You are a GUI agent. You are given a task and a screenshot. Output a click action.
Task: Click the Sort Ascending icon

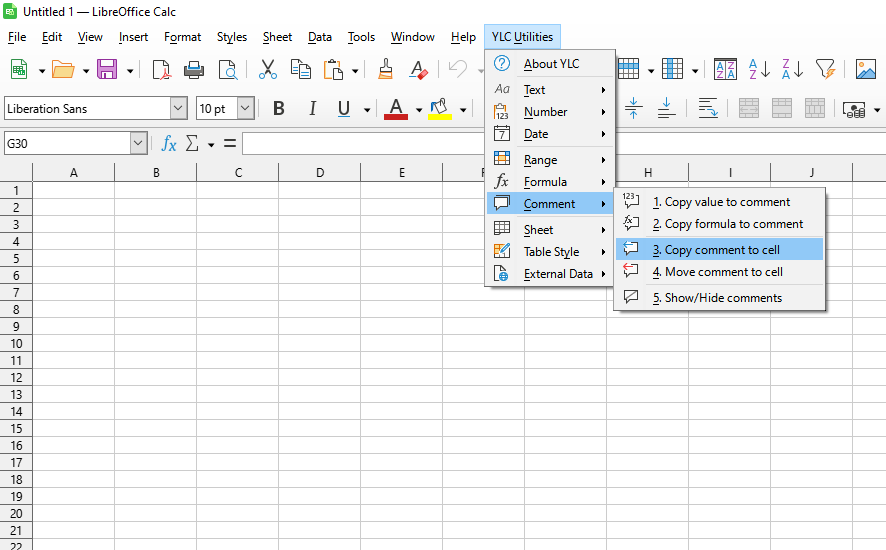coord(759,69)
